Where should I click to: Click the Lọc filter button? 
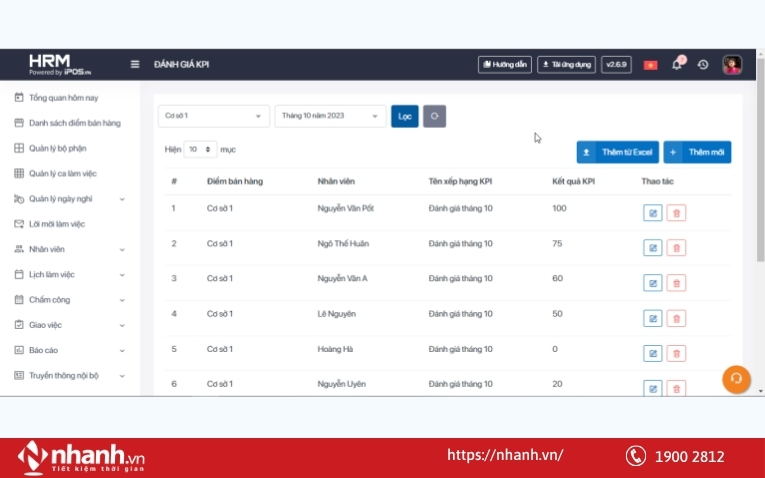(405, 116)
